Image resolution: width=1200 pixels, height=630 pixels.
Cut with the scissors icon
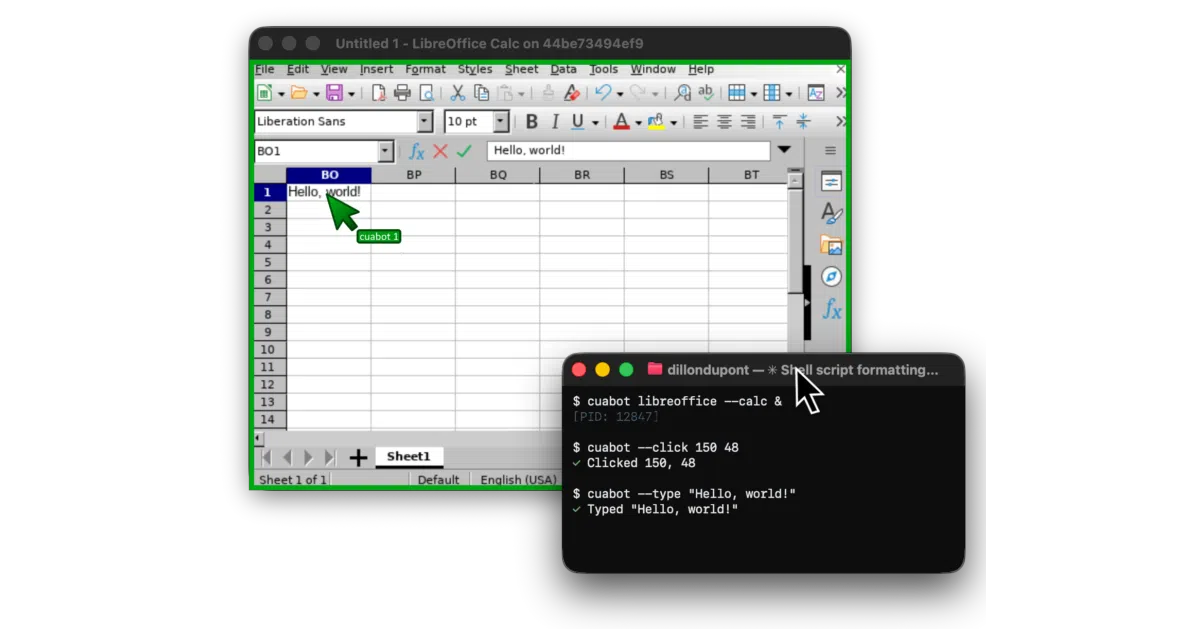tap(457, 93)
